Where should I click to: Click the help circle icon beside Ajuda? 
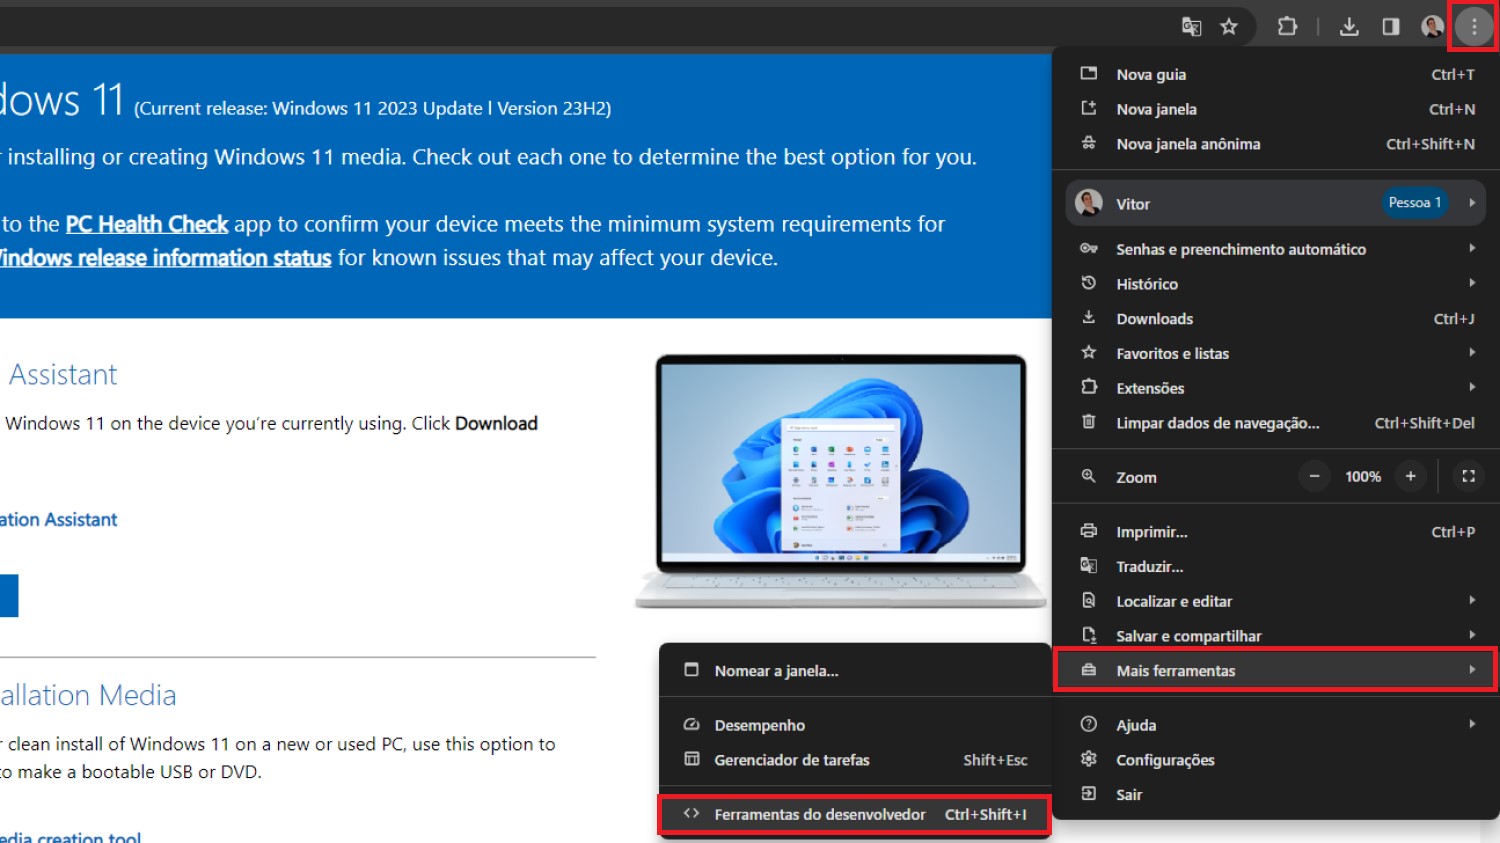point(1089,724)
